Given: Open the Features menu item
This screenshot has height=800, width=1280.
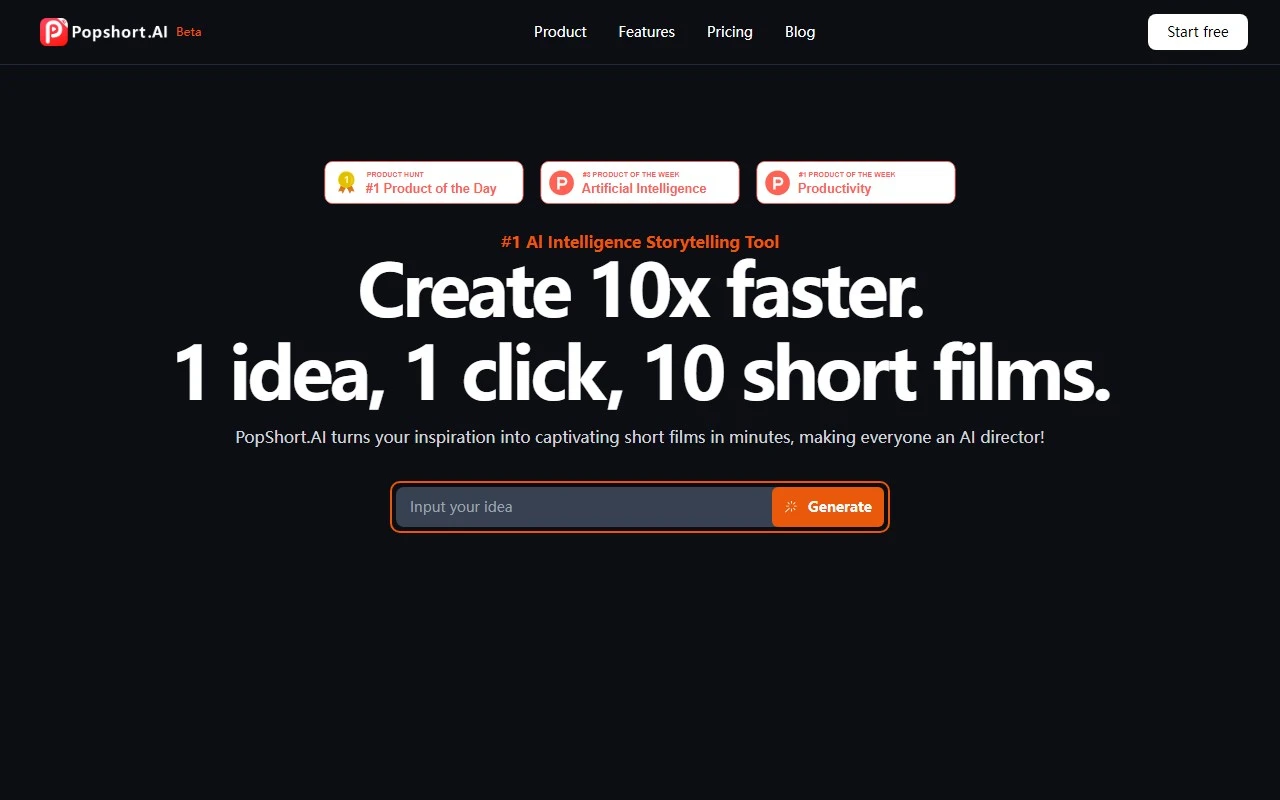Looking at the screenshot, I should click(647, 32).
